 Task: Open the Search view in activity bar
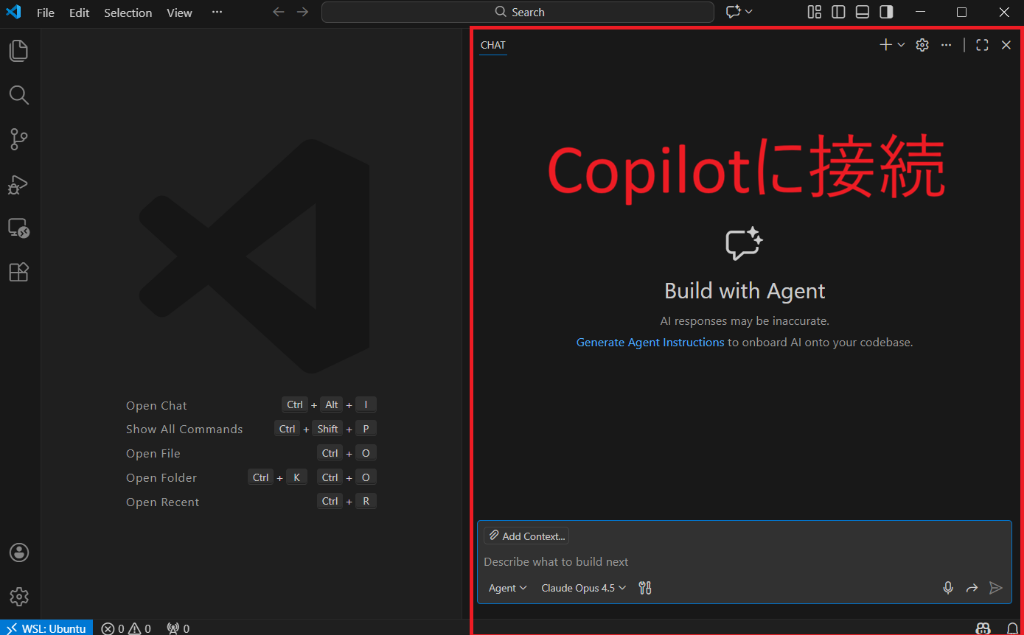pos(19,95)
